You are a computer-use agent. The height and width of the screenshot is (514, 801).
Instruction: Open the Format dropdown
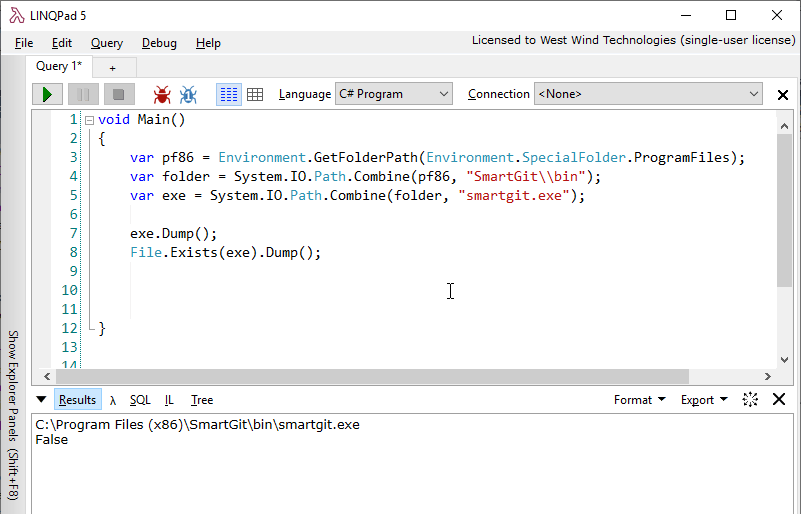640,400
